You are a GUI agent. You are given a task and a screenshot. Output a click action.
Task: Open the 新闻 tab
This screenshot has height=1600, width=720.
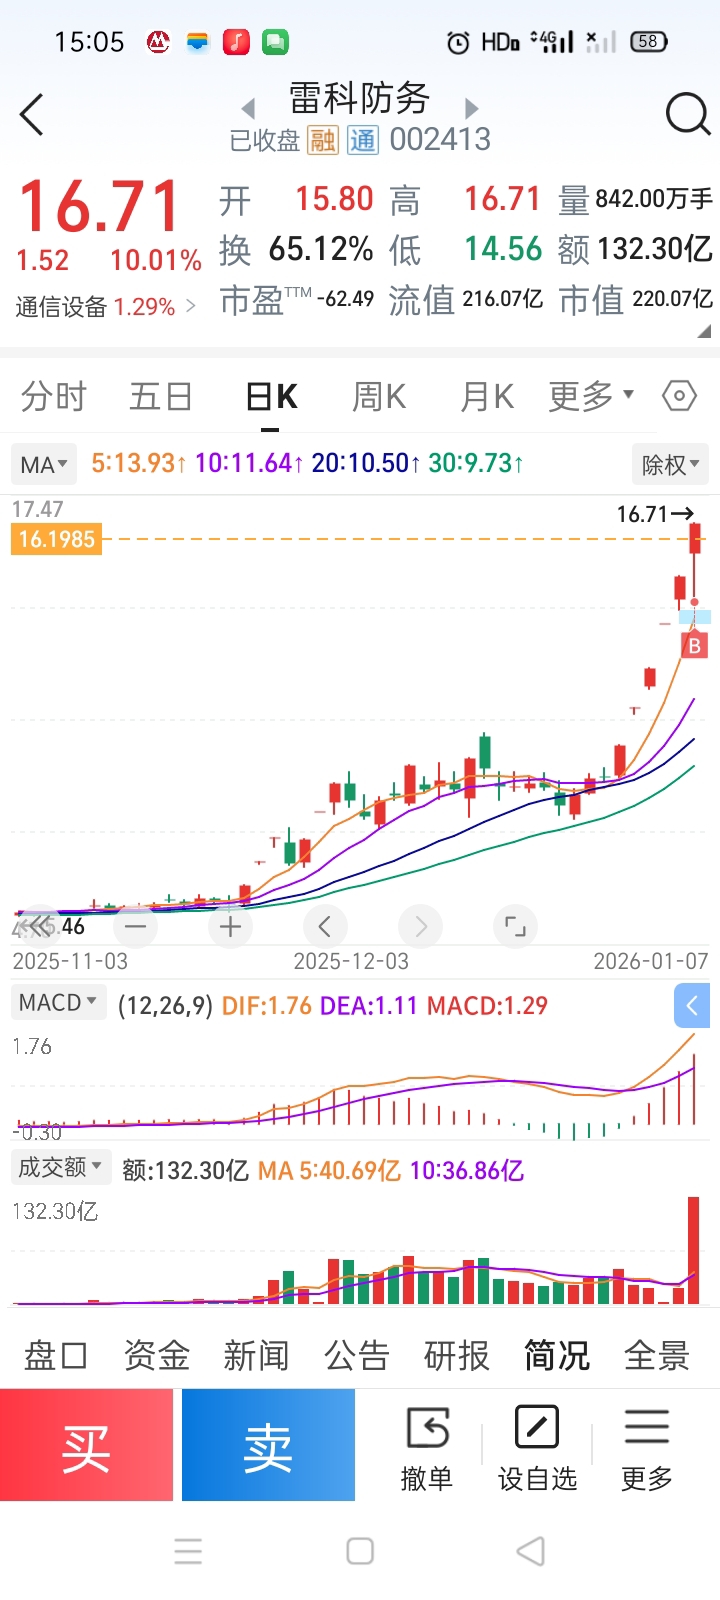(257, 1356)
